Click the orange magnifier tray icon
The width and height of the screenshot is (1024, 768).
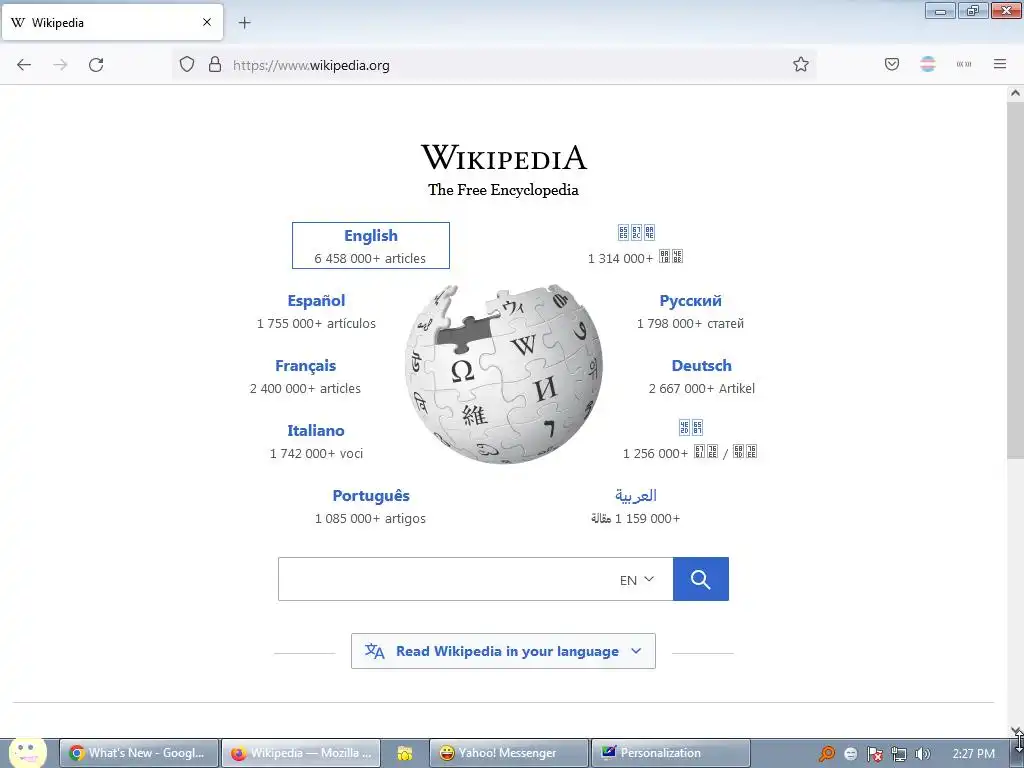pos(827,754)
